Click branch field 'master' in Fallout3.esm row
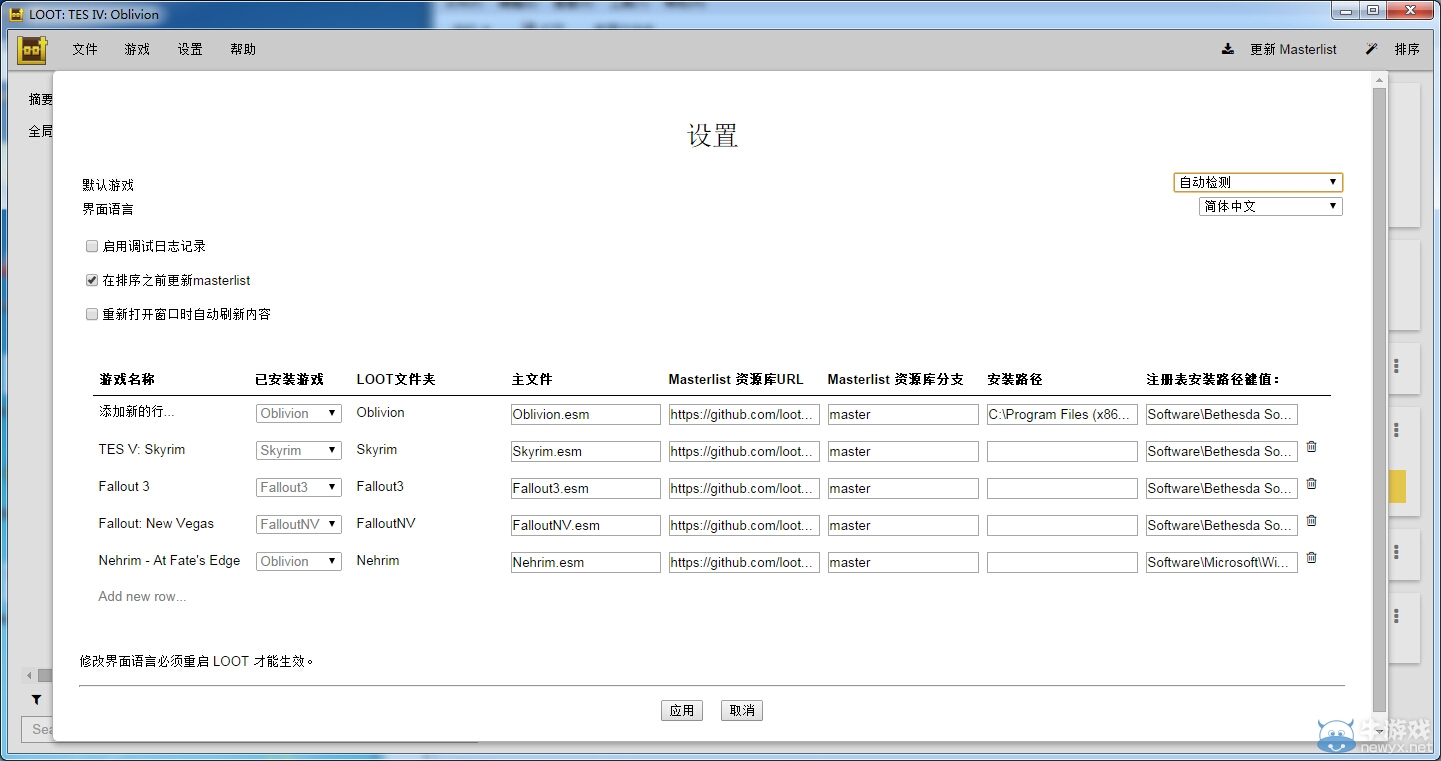 click(903, 488)
